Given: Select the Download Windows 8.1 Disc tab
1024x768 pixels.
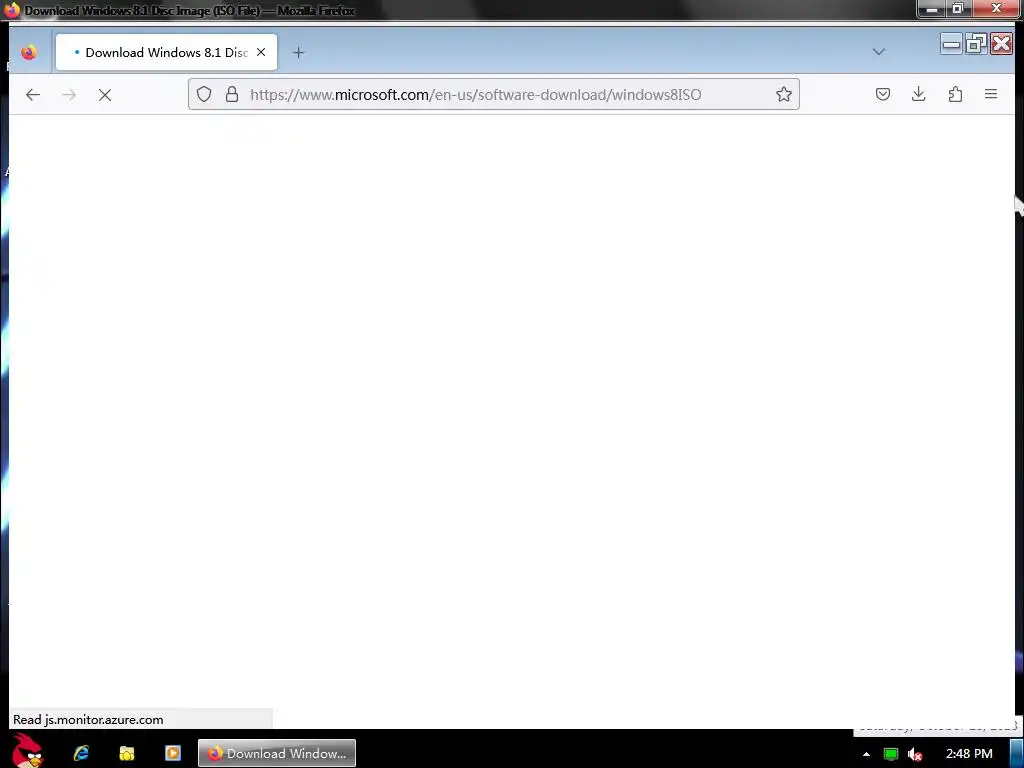Looking at the screenshot, I should tap(167, 52).
